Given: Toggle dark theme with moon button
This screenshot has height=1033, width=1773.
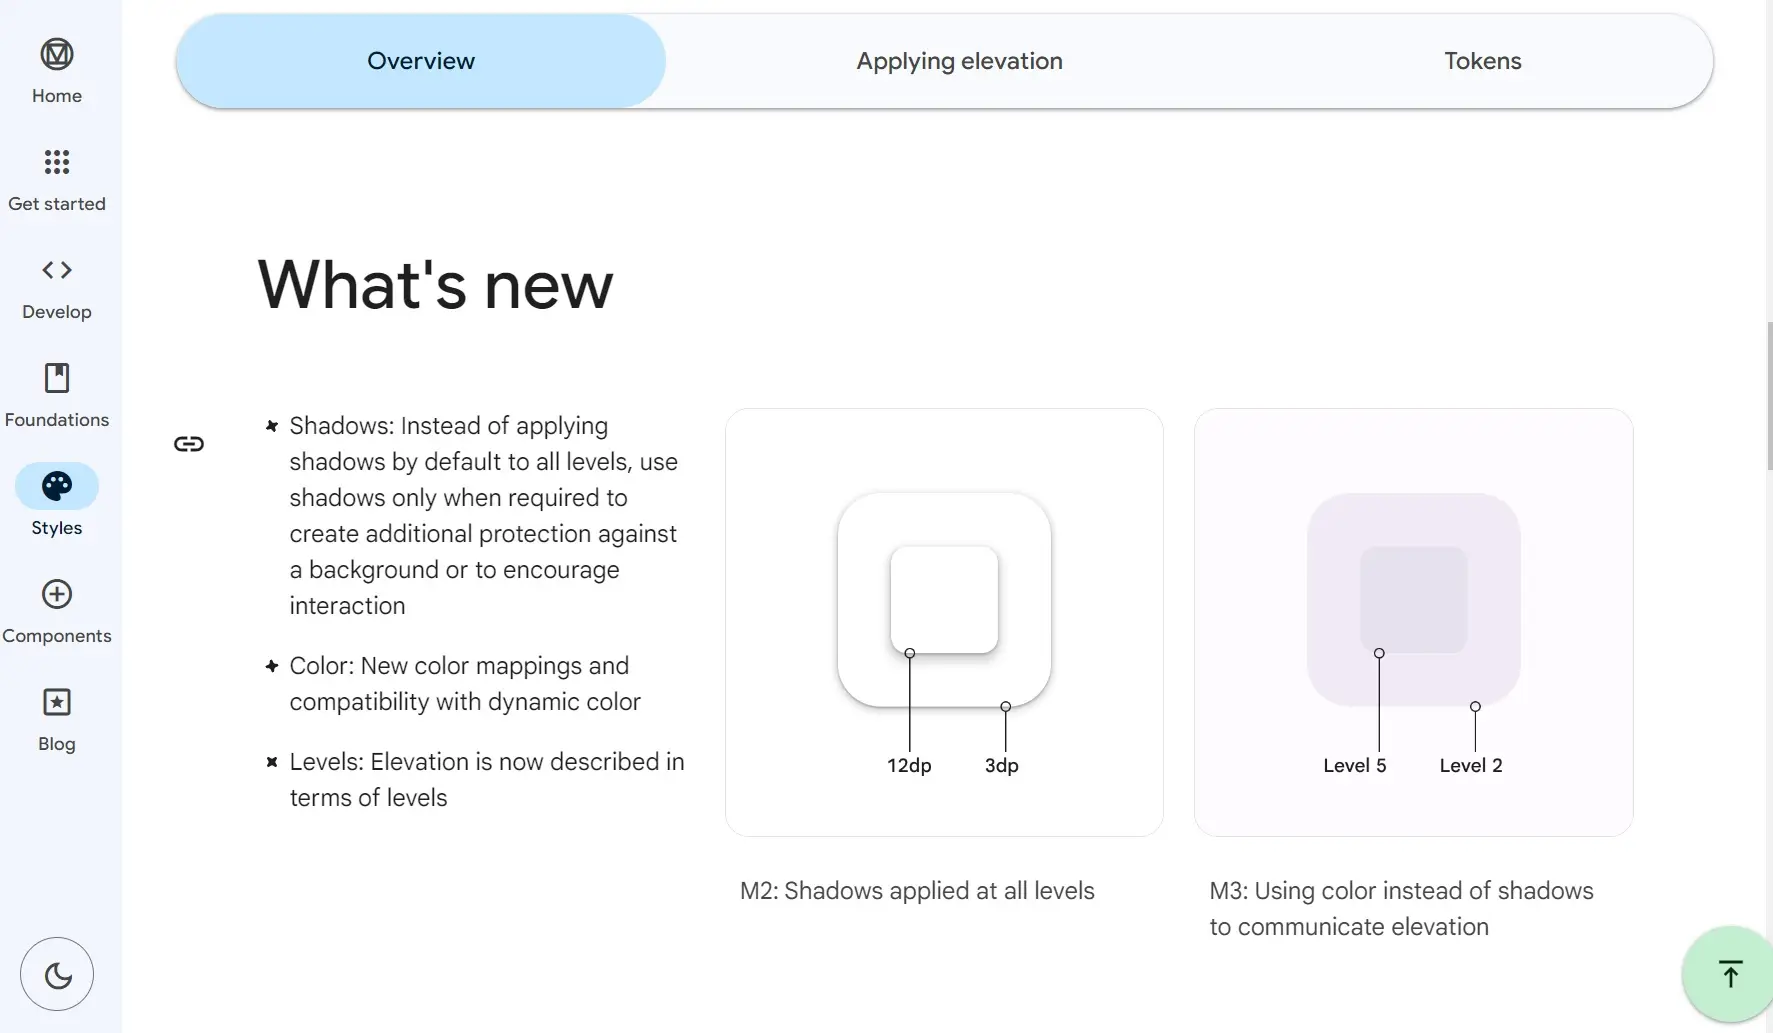Looking at the screenshot, I should [x=57, y=974].
